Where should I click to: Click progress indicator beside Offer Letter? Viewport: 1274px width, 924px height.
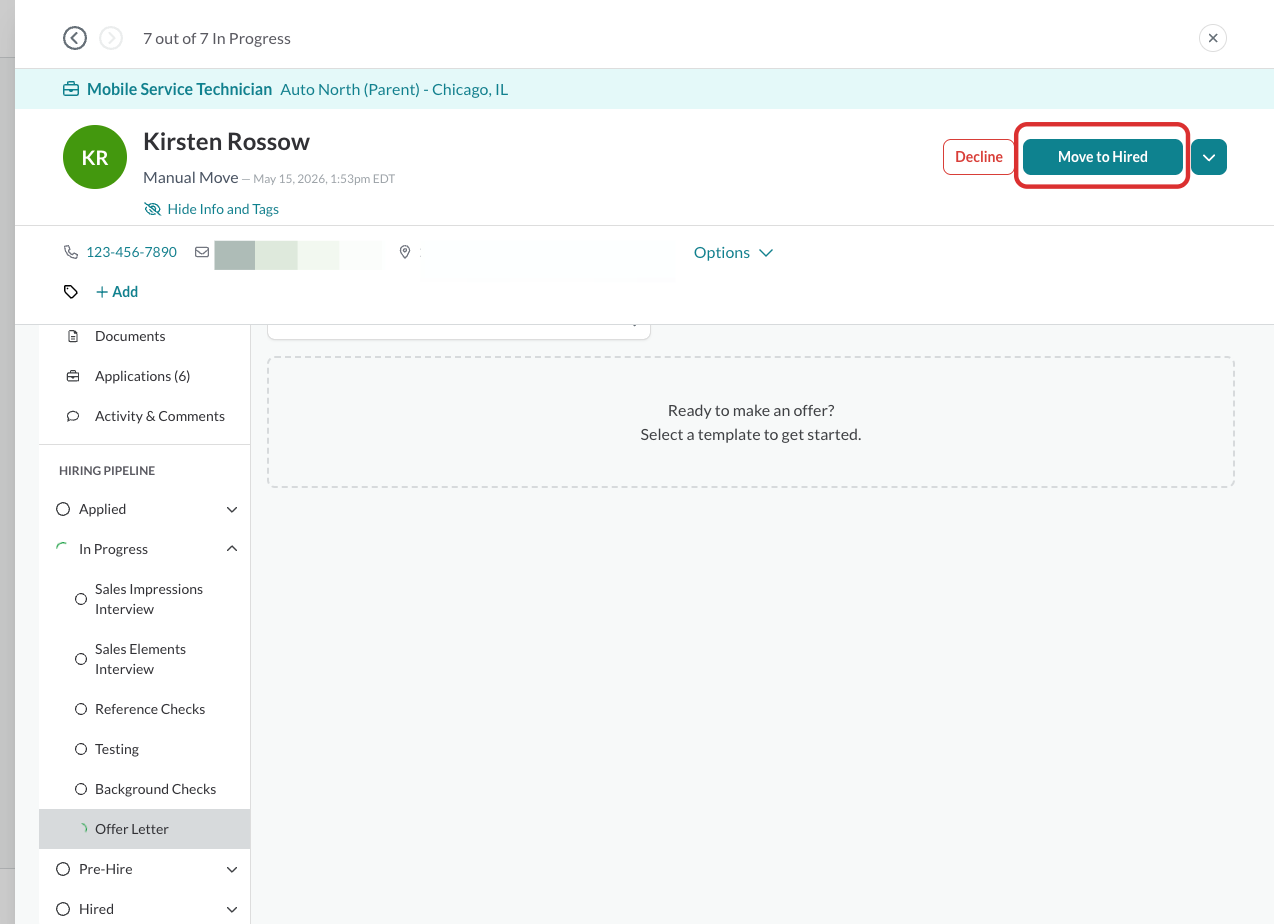coord(82,829)
